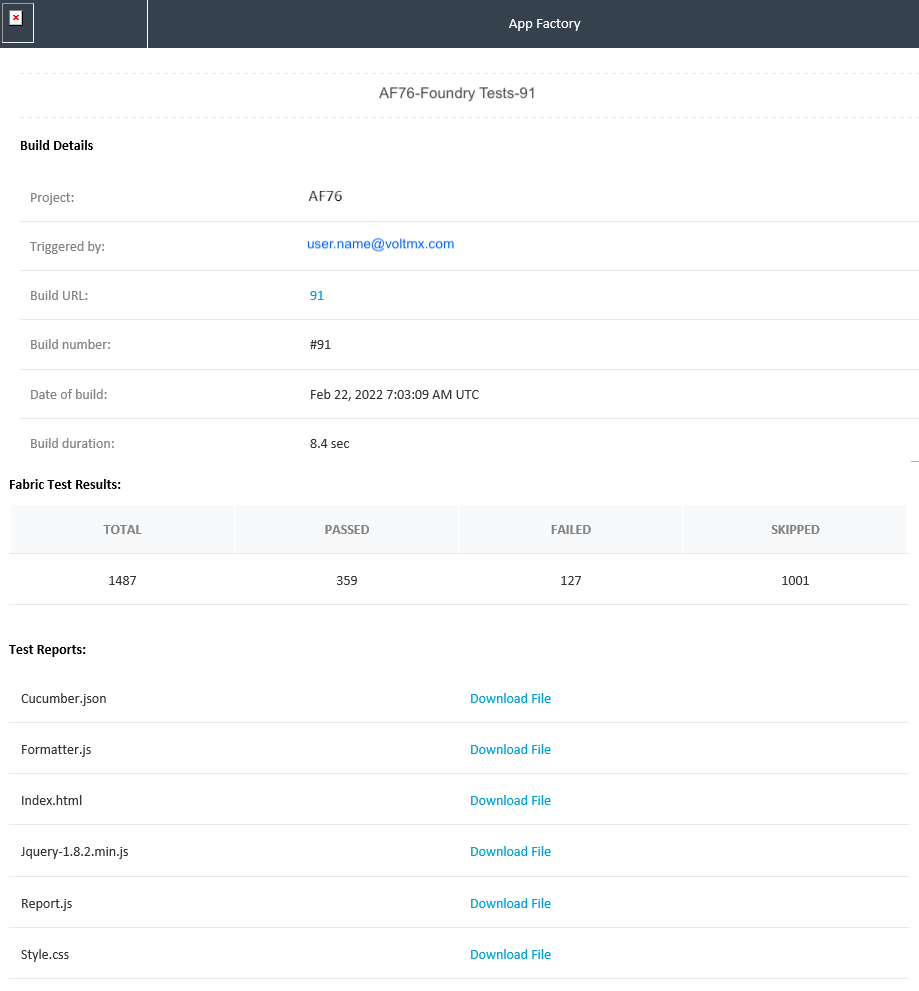Click the AF76-Foundry Tests-91 page title
Screen dimensions: 919x991
(458, 94)
